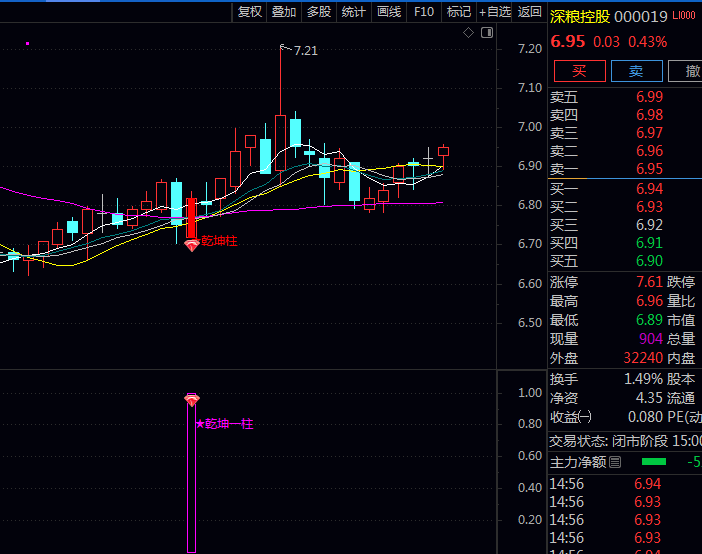Click the 卖三 price 6.97
Screen dimensions: 702x554
649,133
